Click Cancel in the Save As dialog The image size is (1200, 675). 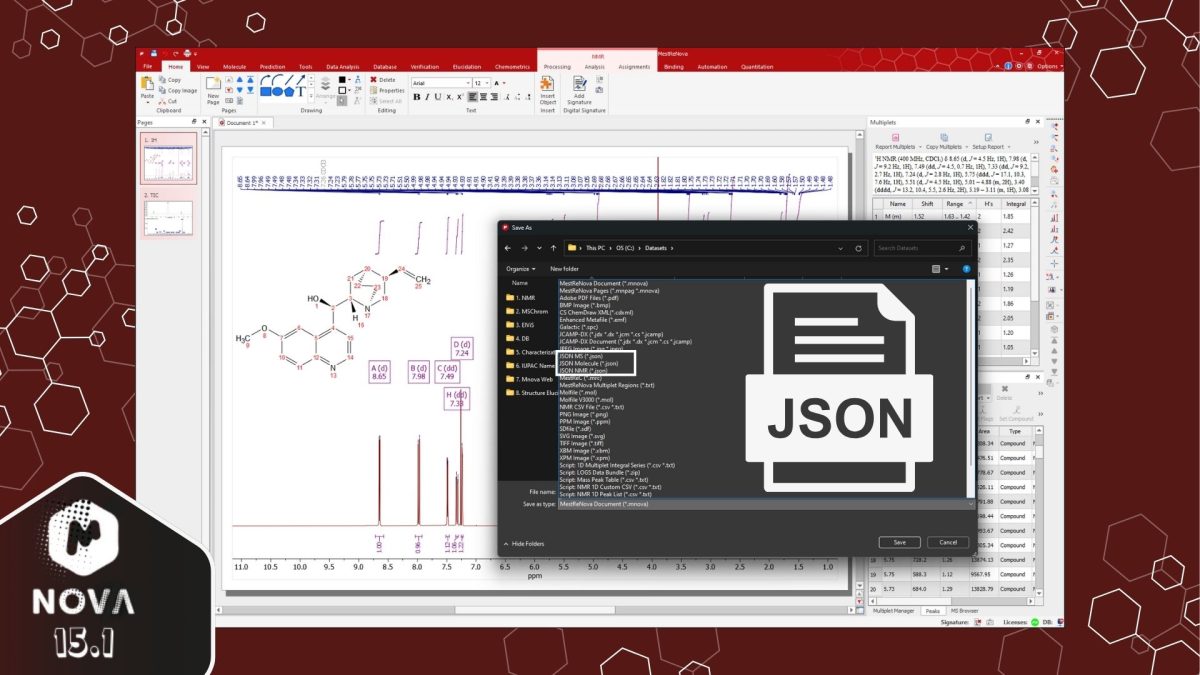click(x=948, y=542)
